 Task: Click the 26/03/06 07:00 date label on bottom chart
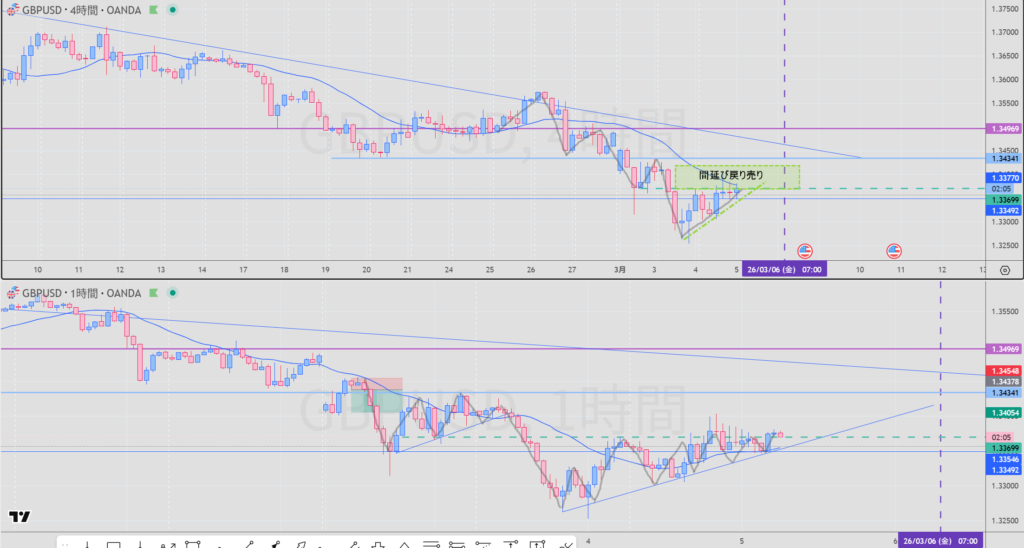938,540
